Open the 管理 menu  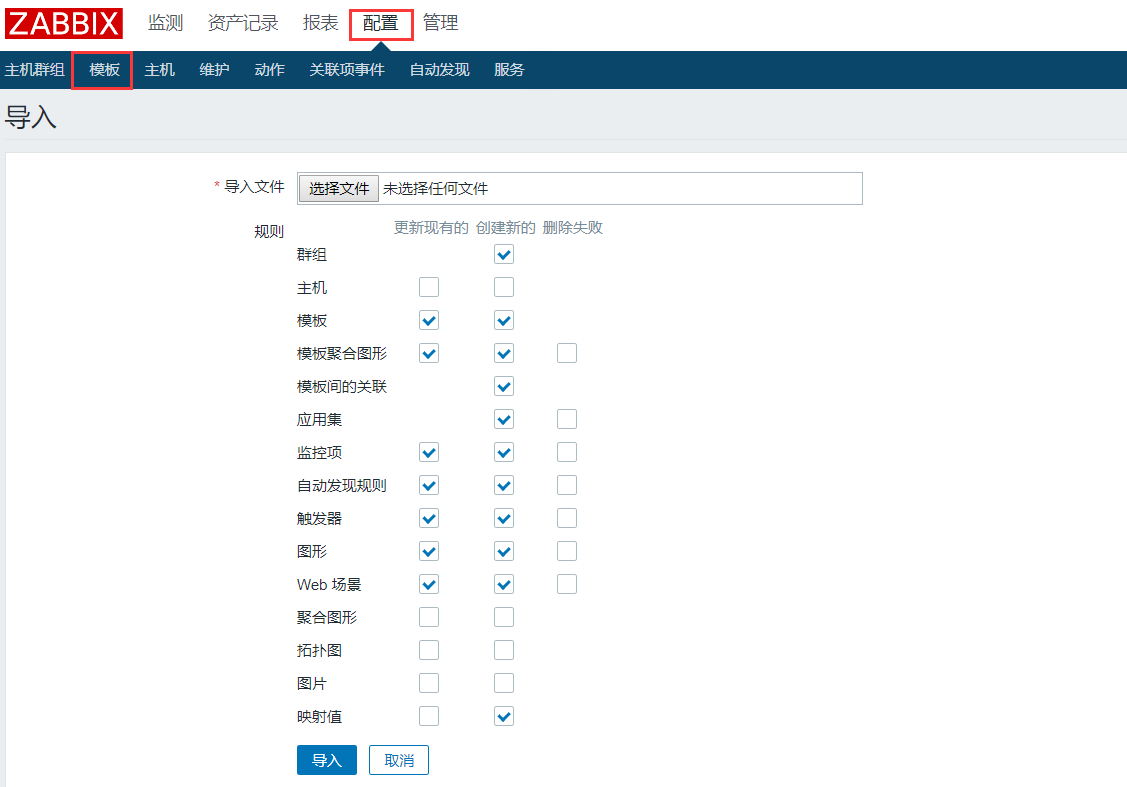(x=441, y=23)
